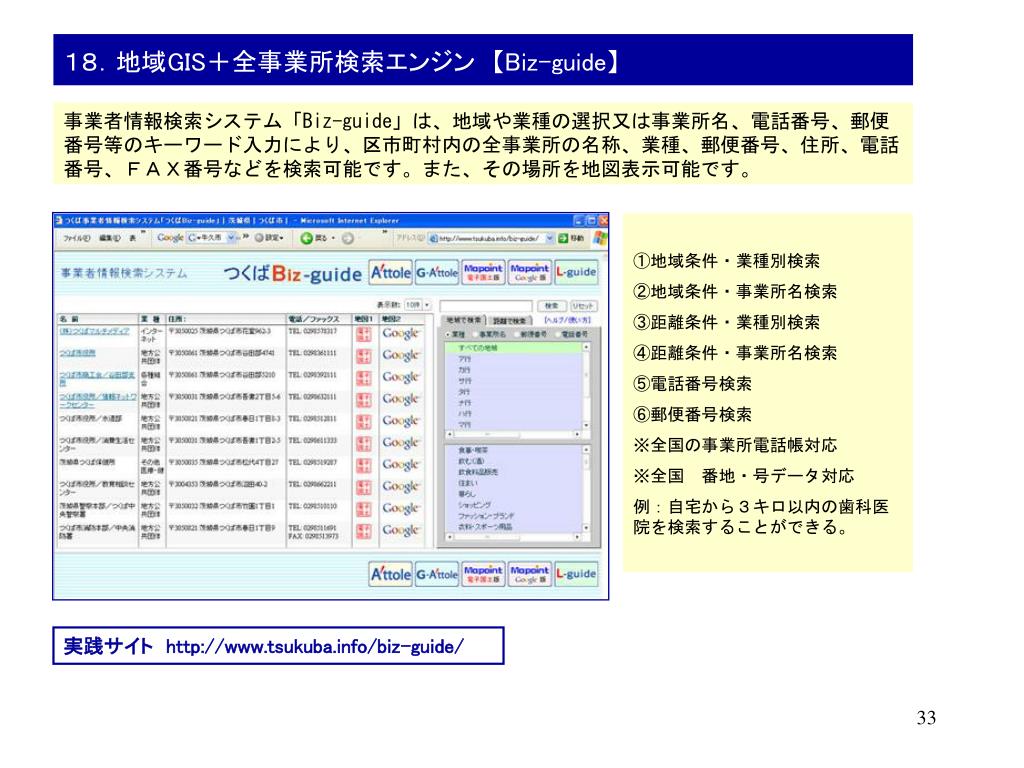
Task: Select 住まい in the category list
Action: [x=468, y=483]
